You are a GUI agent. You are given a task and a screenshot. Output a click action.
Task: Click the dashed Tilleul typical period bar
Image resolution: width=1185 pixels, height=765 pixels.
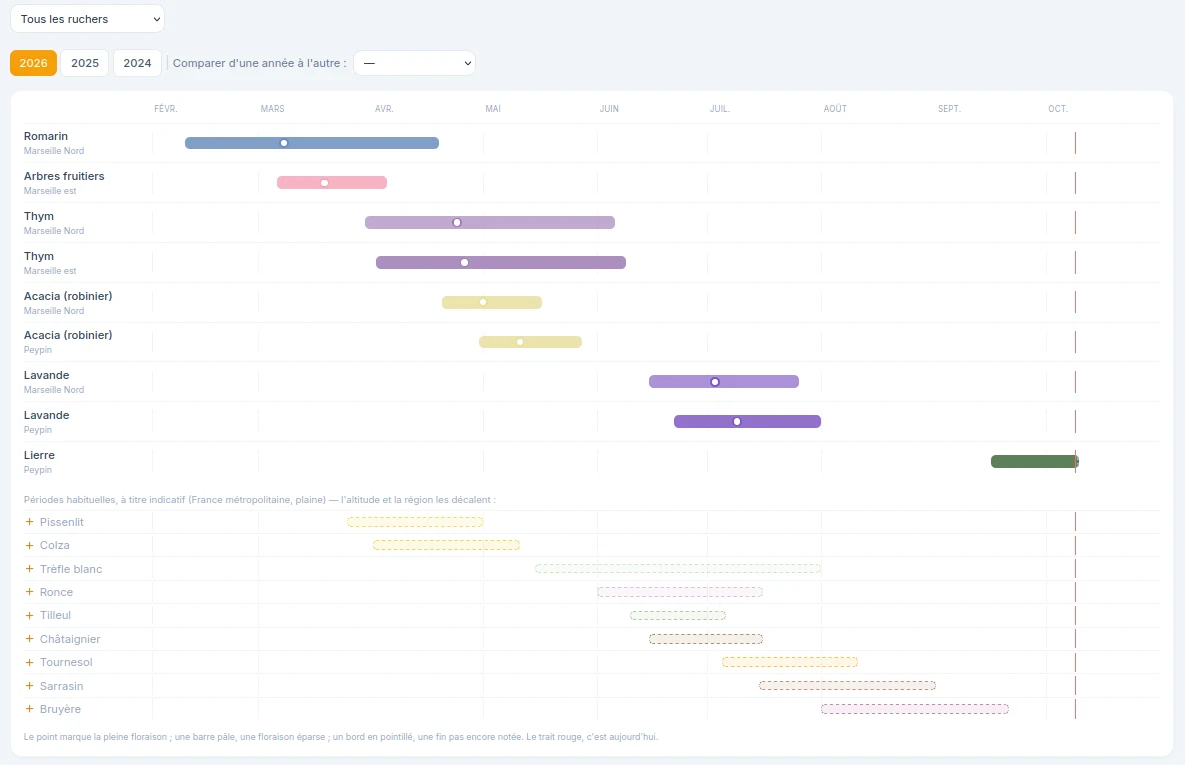coord(678,615)
